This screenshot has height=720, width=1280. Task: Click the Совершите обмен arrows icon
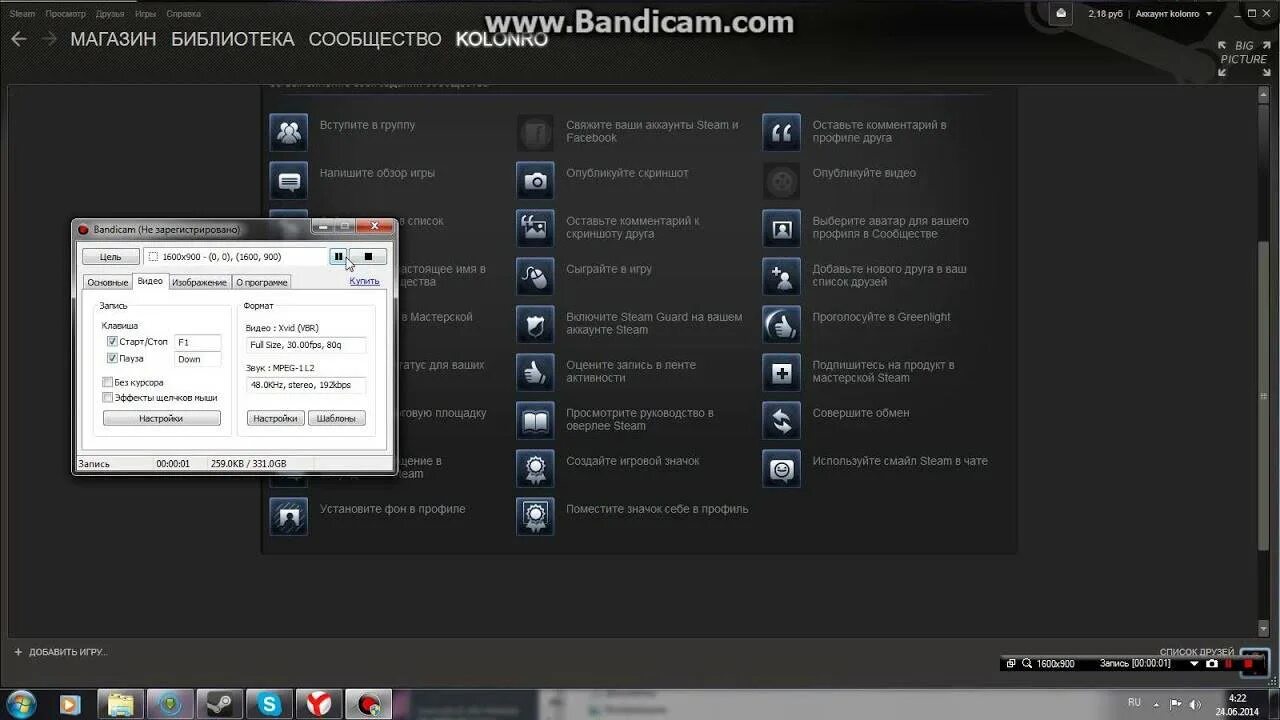click(781, 420)
